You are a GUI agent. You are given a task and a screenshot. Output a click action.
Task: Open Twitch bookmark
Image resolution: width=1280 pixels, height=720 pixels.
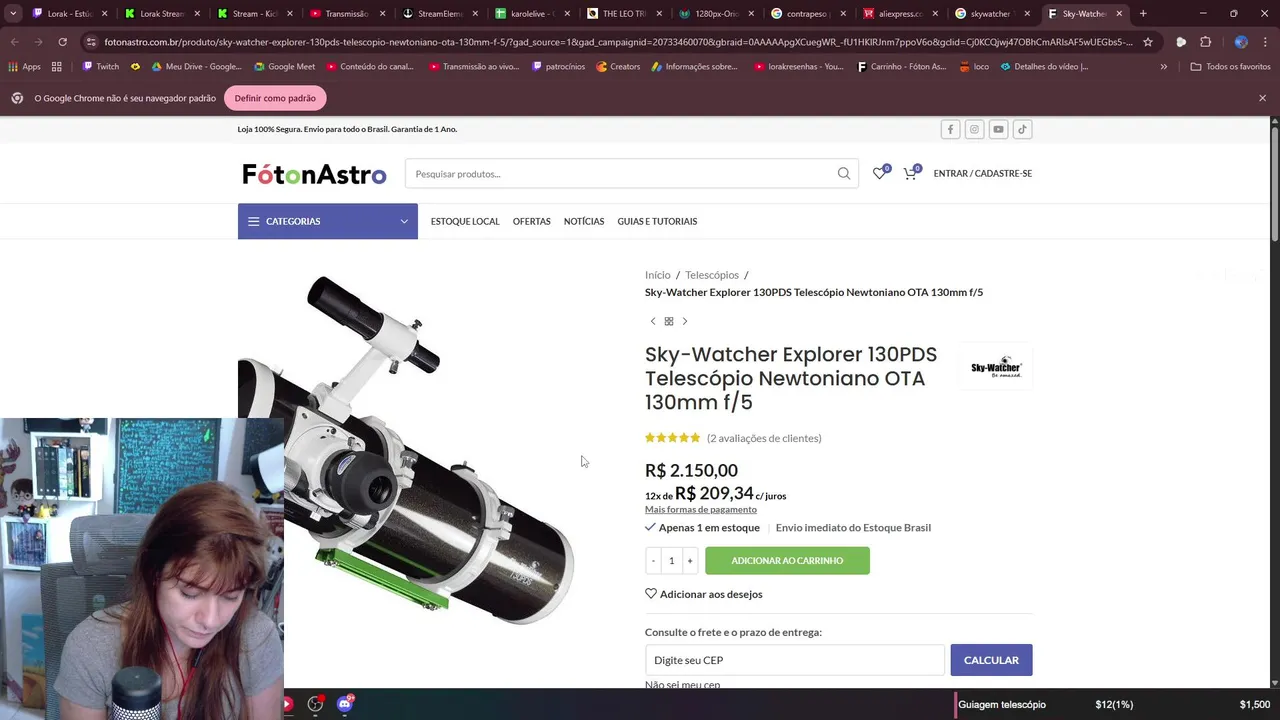(x=100, y=67)
